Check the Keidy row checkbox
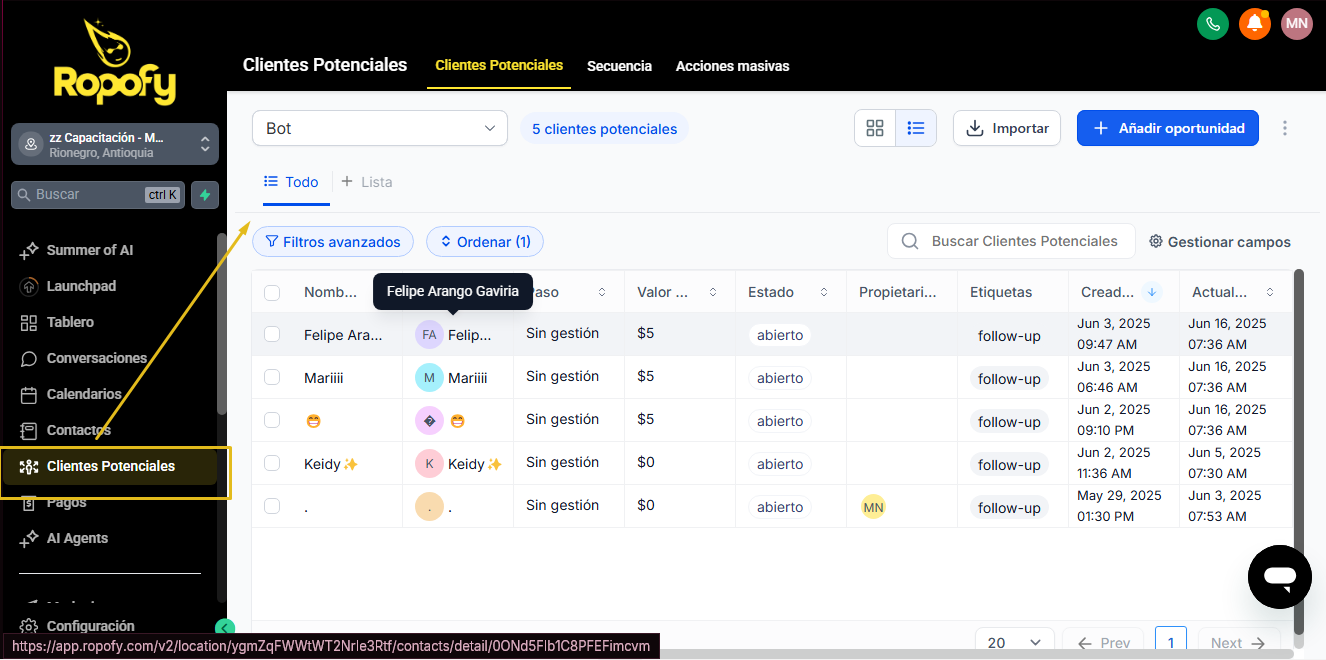 tap(272, 463)
